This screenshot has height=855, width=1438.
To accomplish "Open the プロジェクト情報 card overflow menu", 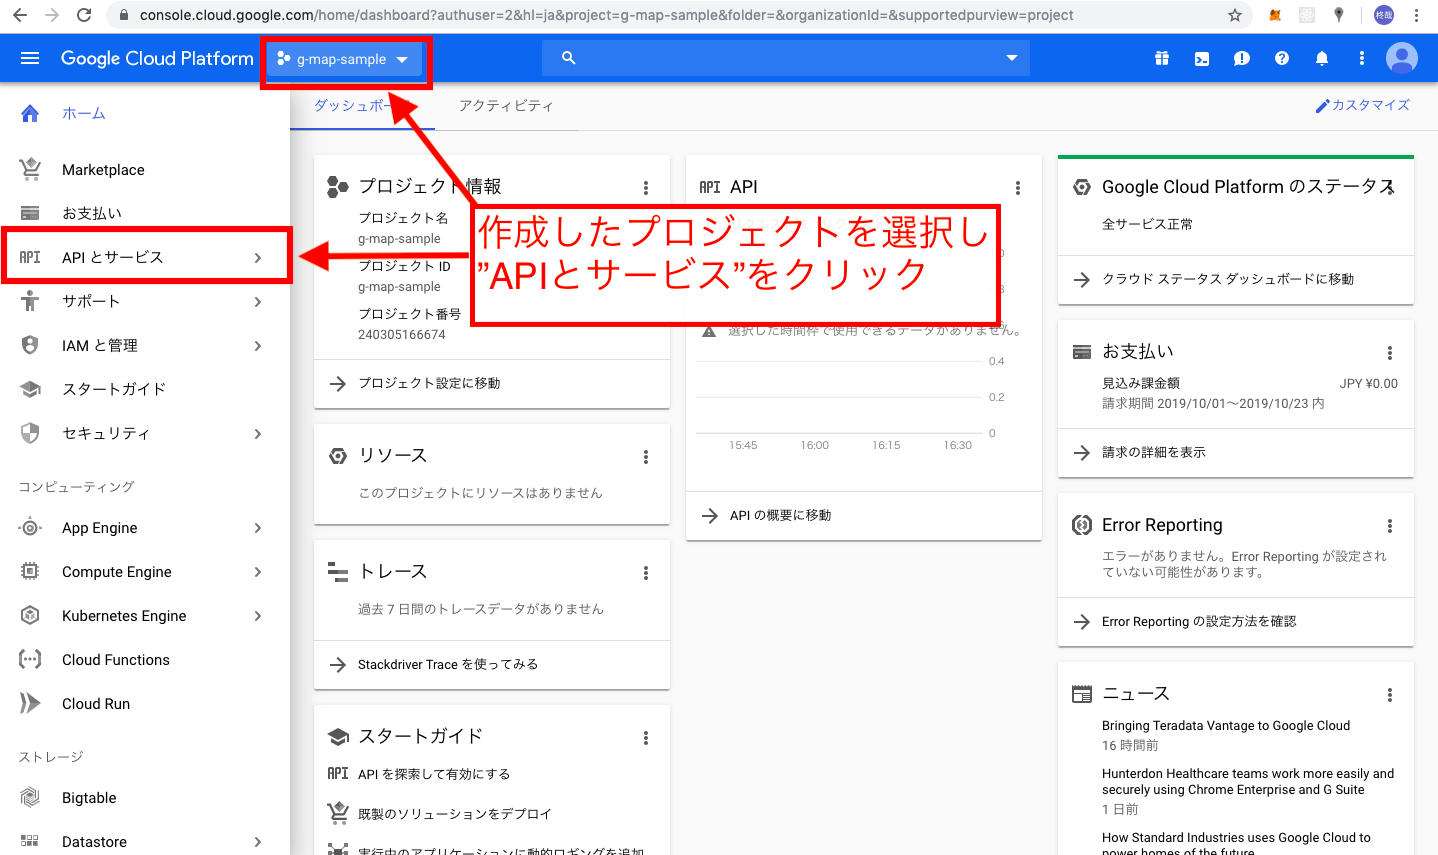I will click(646, 186).
